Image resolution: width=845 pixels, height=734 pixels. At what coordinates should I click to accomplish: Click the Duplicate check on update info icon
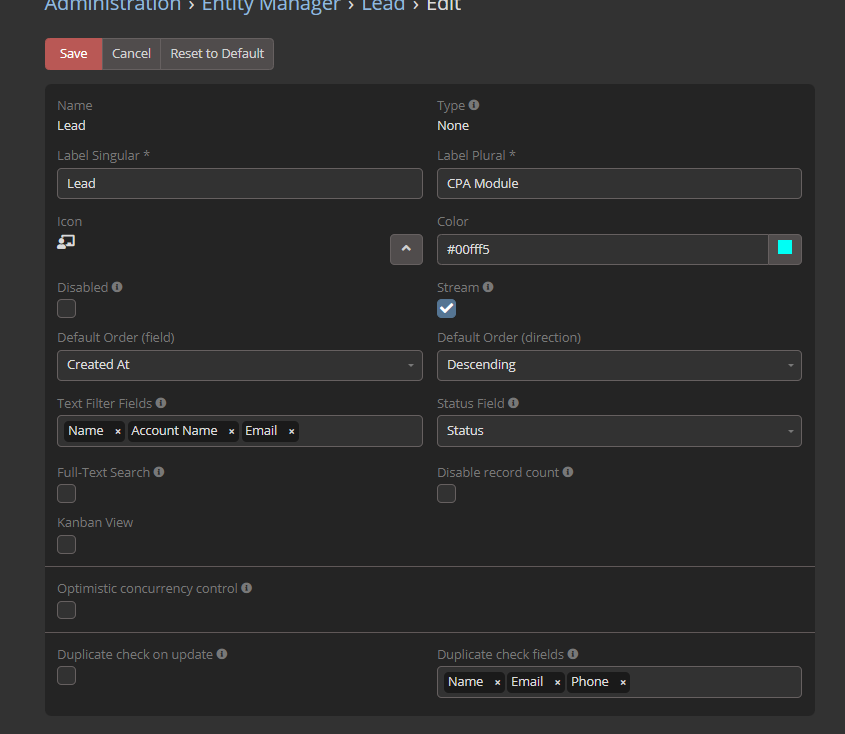pos(221,654)
